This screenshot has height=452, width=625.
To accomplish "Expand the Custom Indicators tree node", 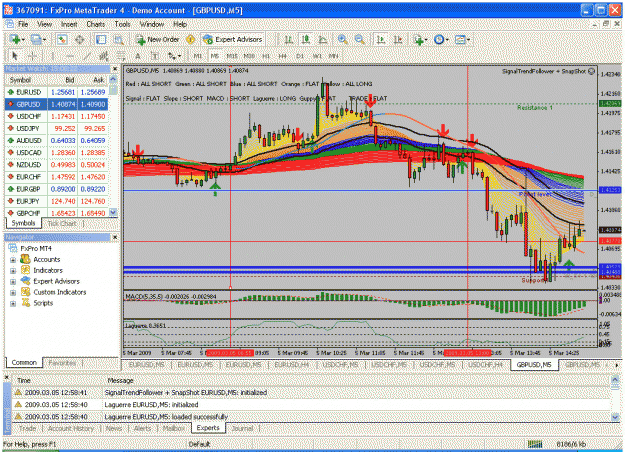I will 13,293.
